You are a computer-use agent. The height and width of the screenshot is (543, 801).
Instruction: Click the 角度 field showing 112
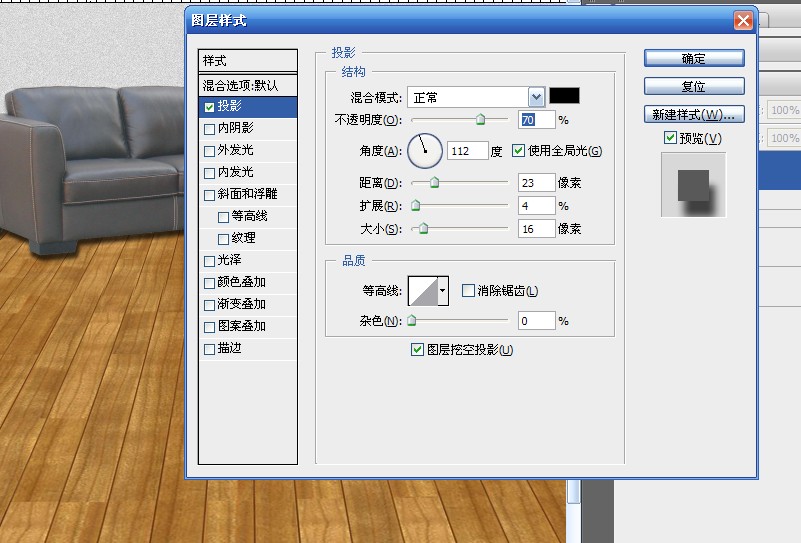click(x=467, y=151)
